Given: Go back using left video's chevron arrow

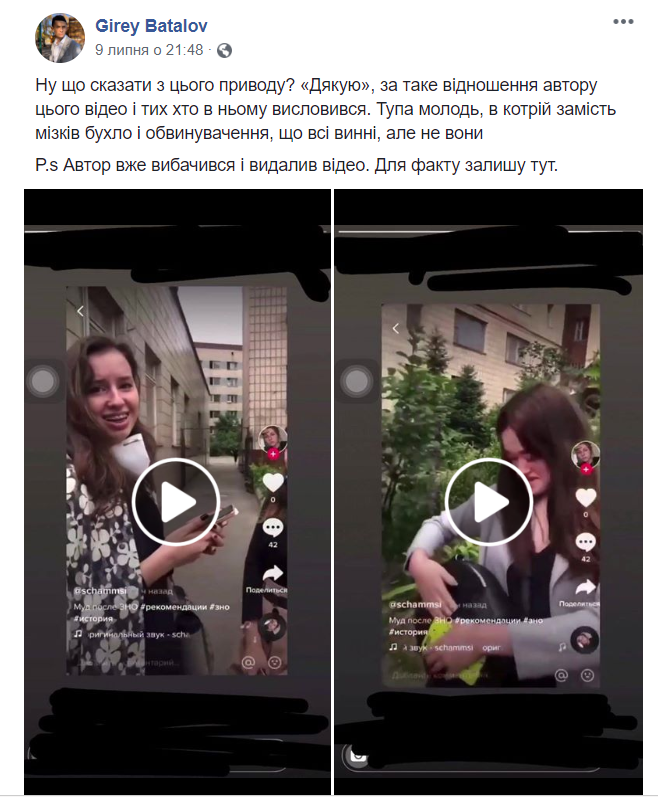Looking at the screenshot, I should coord(80,311).
